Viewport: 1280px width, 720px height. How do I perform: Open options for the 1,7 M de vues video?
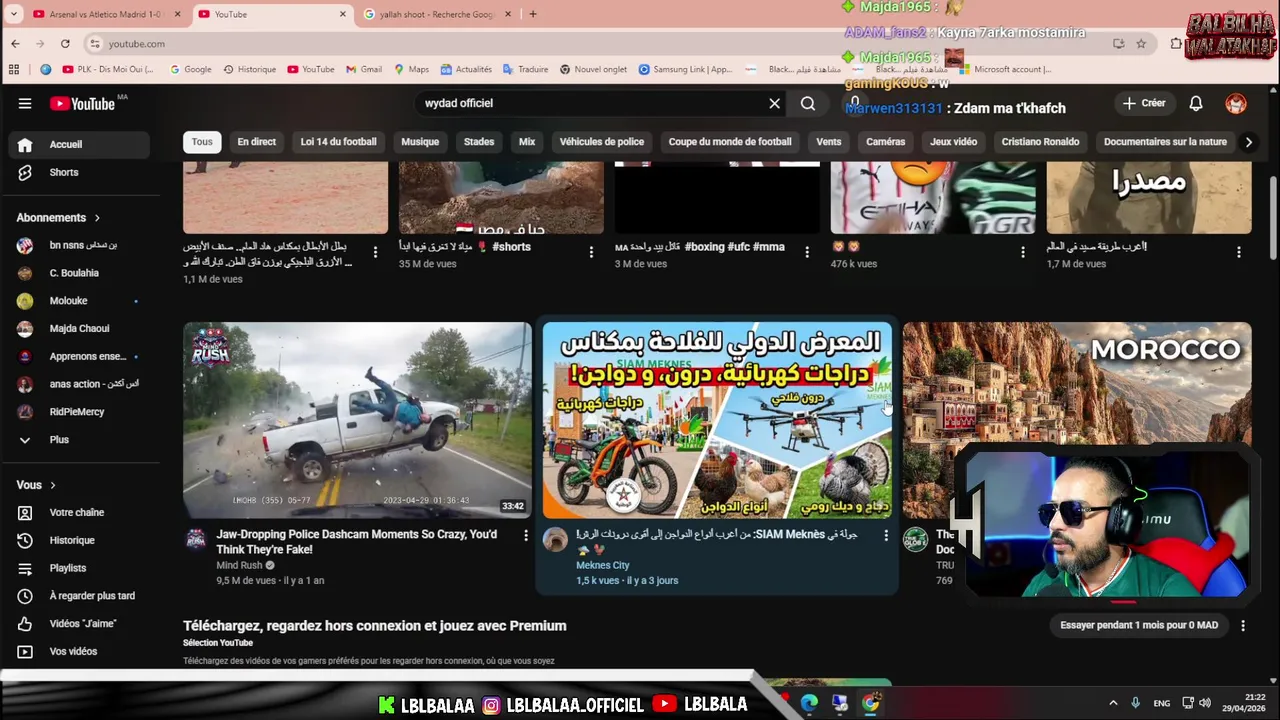1238,252
